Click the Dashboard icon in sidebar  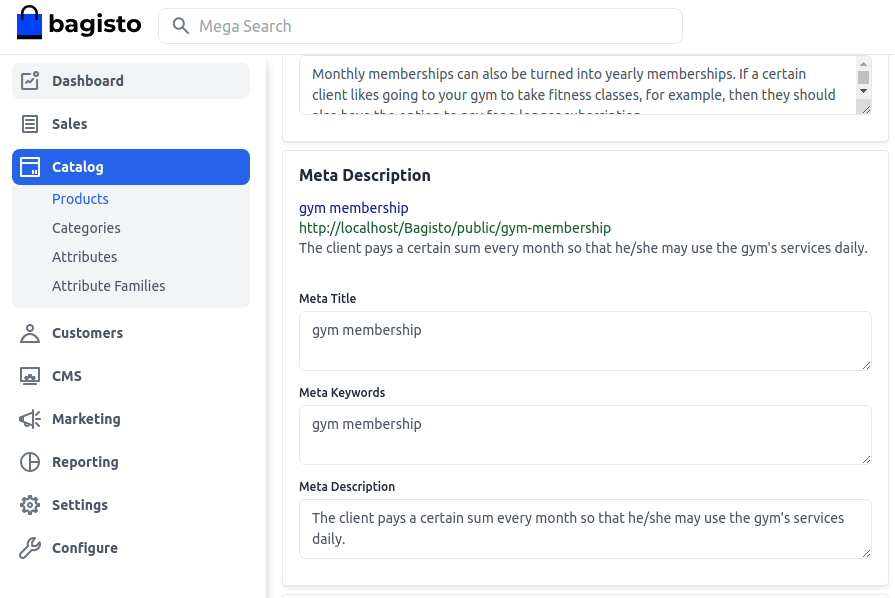coord(30,81)
